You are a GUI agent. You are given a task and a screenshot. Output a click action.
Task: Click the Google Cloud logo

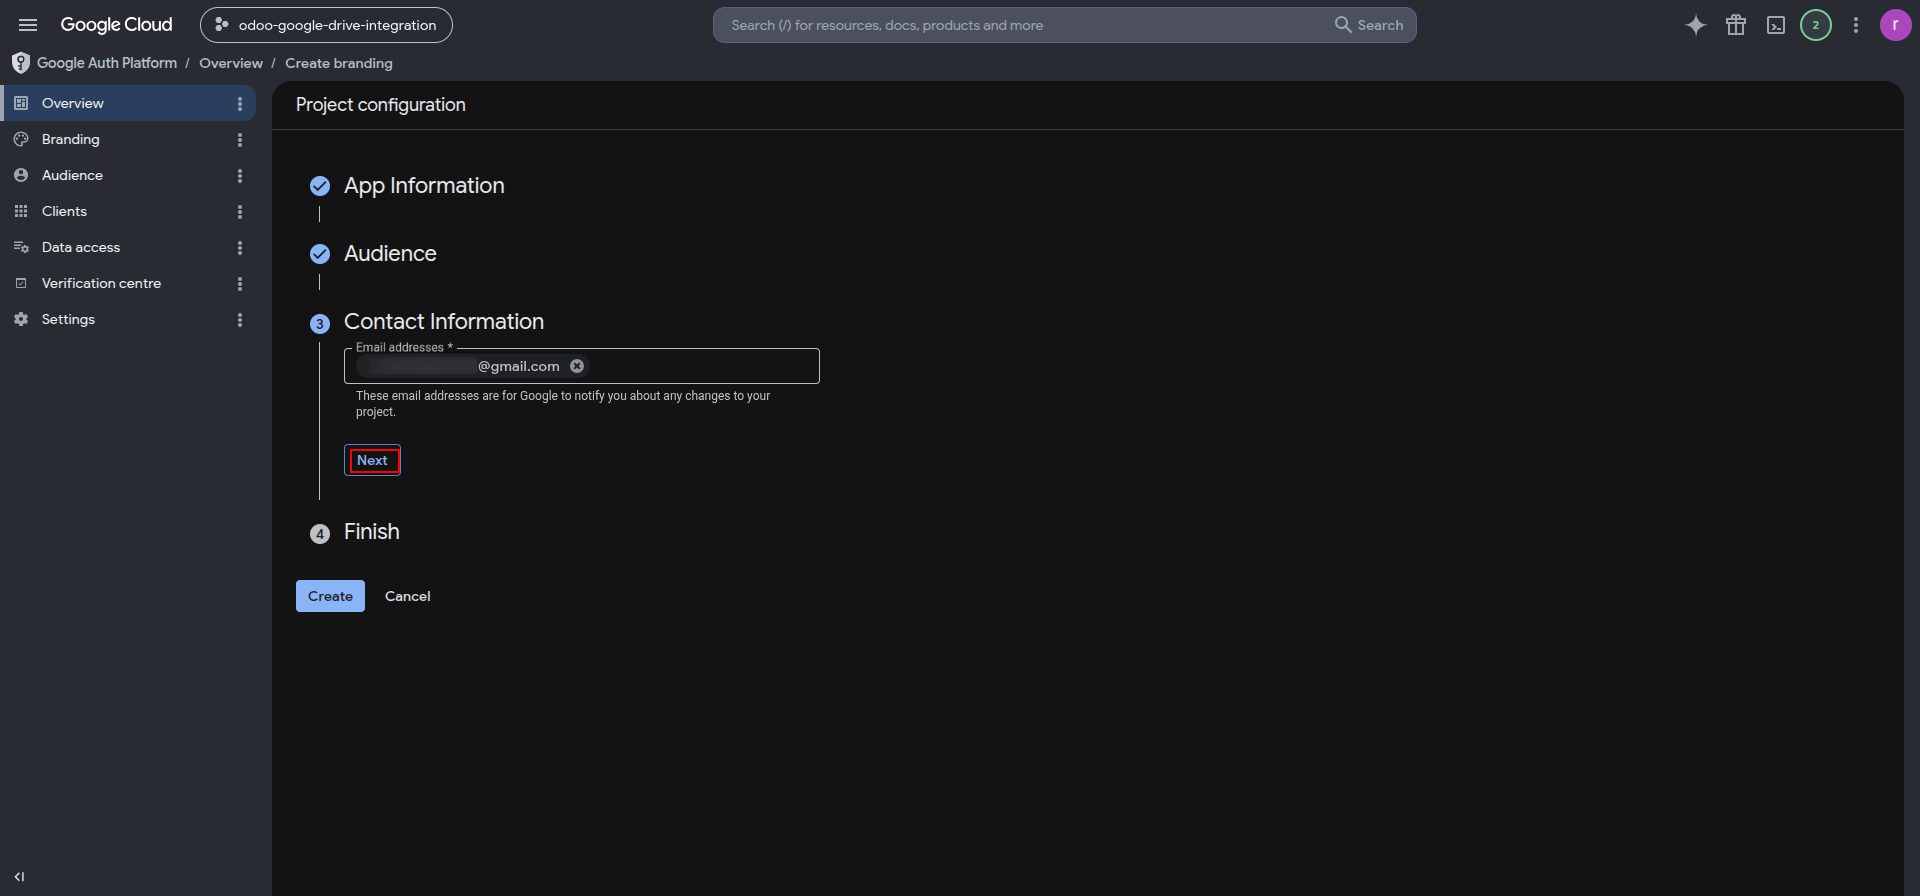pyautogui.click(x=116, y=25)
